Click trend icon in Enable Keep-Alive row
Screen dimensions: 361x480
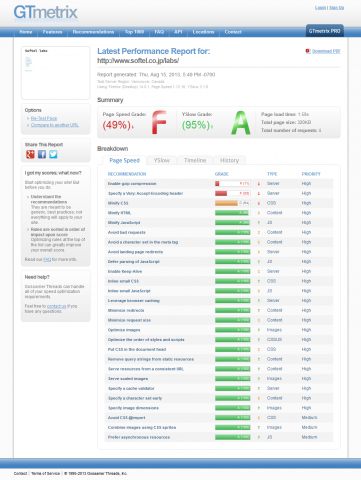tap(259, 271)
